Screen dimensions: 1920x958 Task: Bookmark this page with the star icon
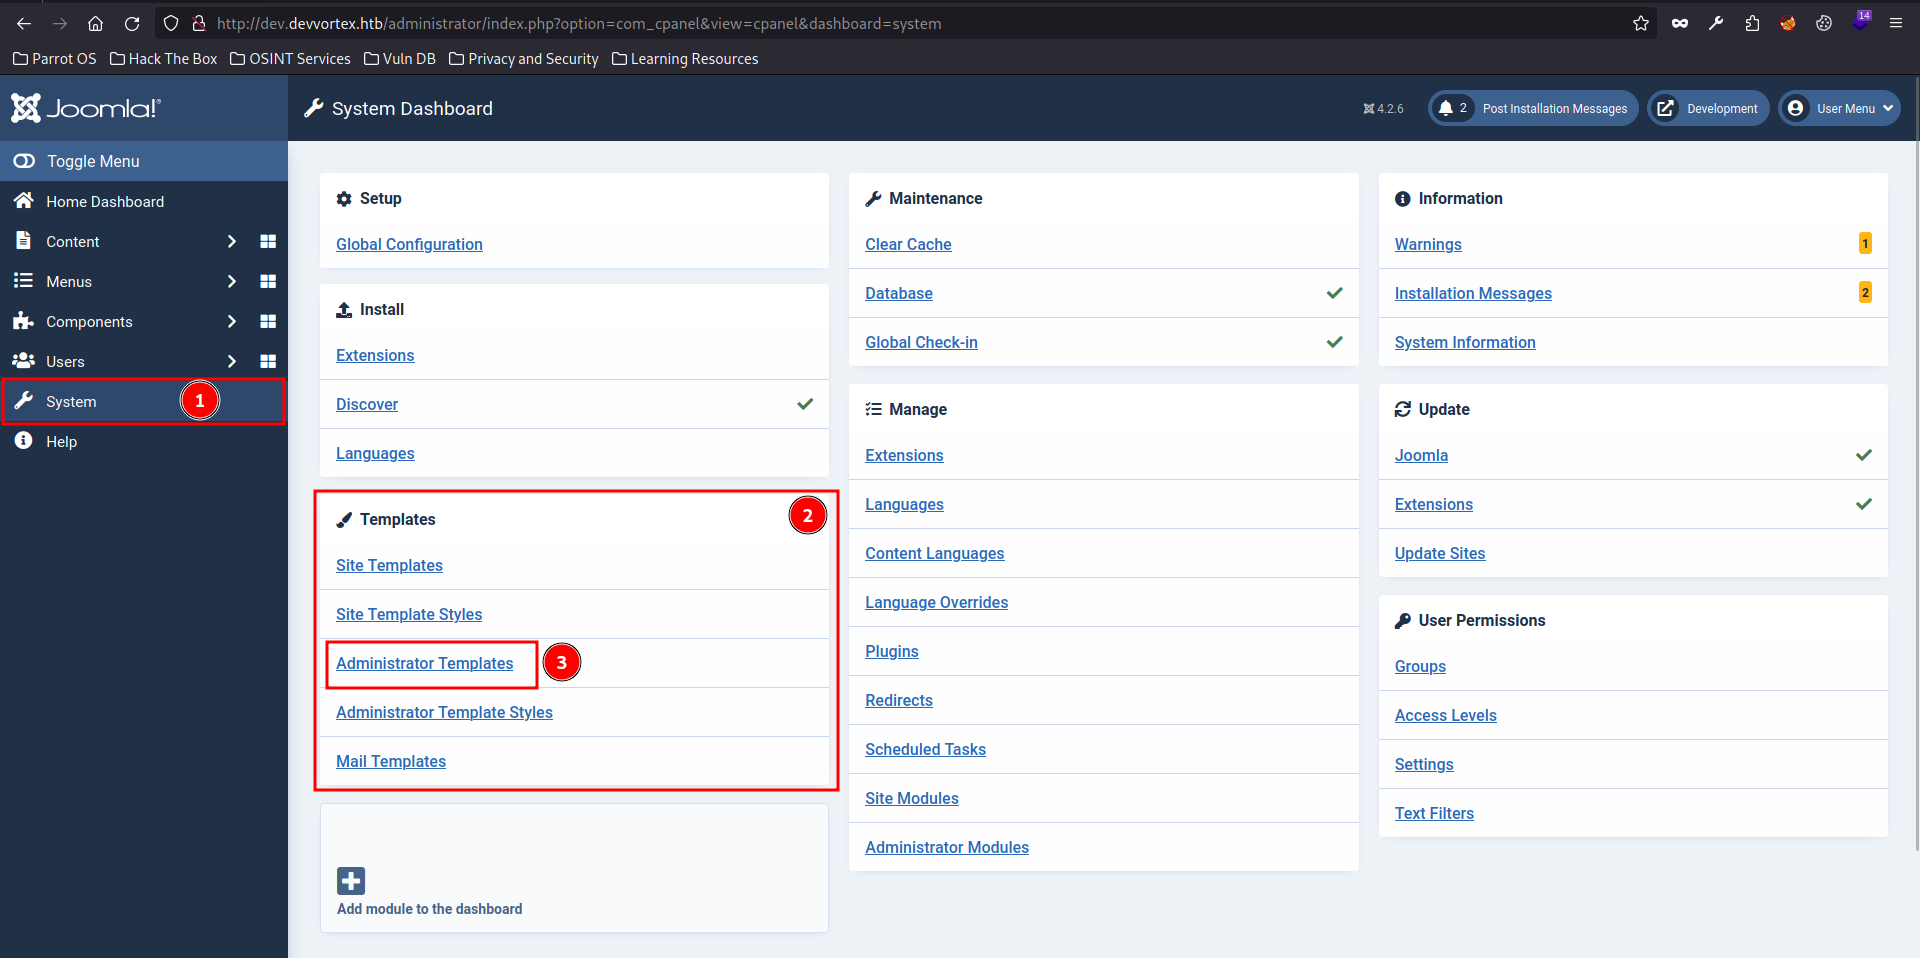tap(1641, 23)
